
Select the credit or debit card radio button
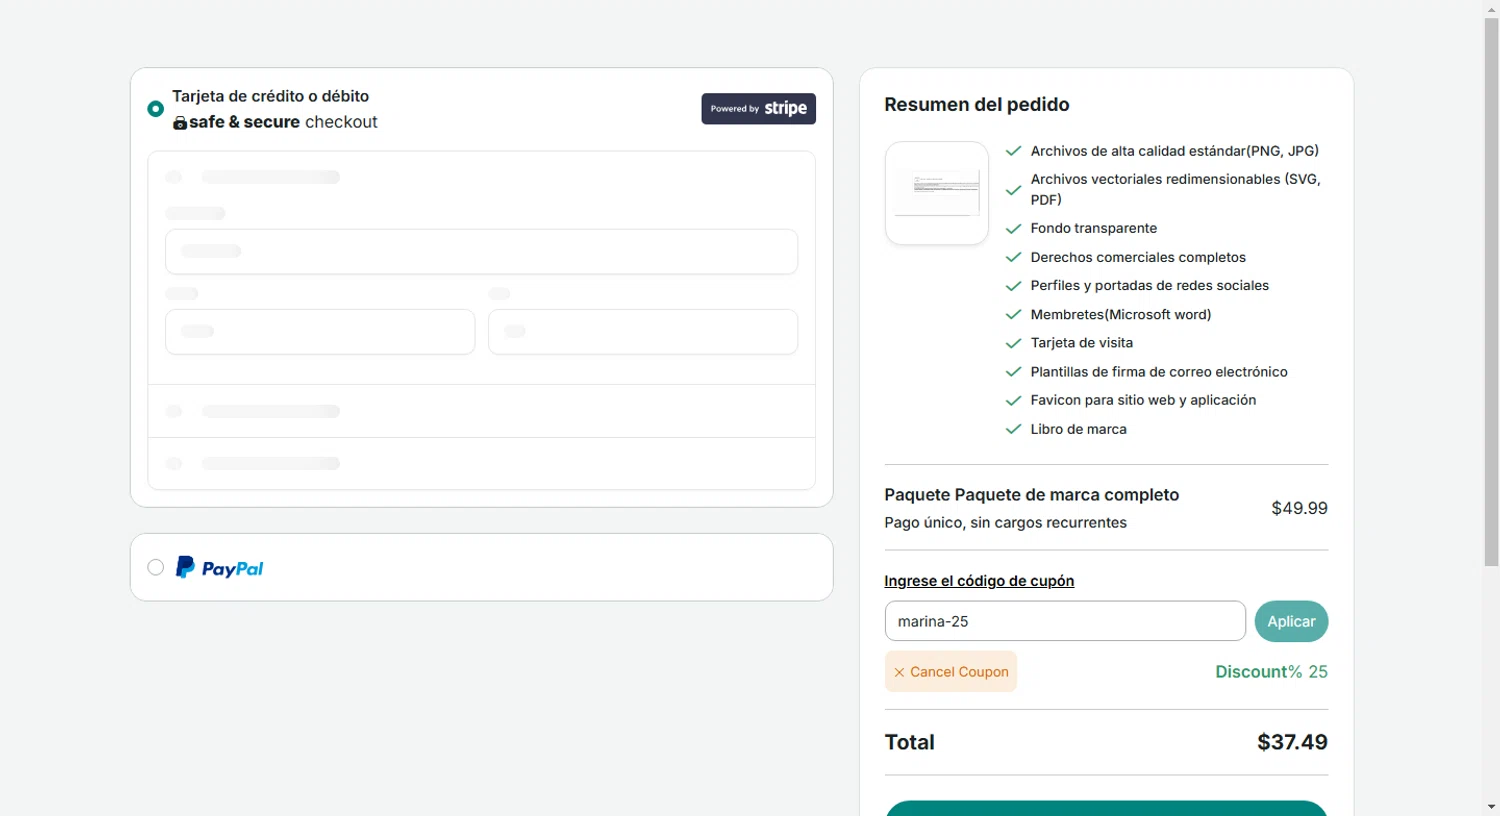click(155, 109)
